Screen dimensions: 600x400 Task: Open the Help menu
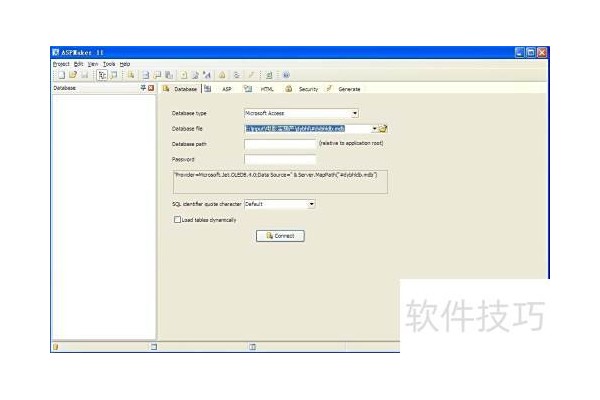tap(125, 64)
